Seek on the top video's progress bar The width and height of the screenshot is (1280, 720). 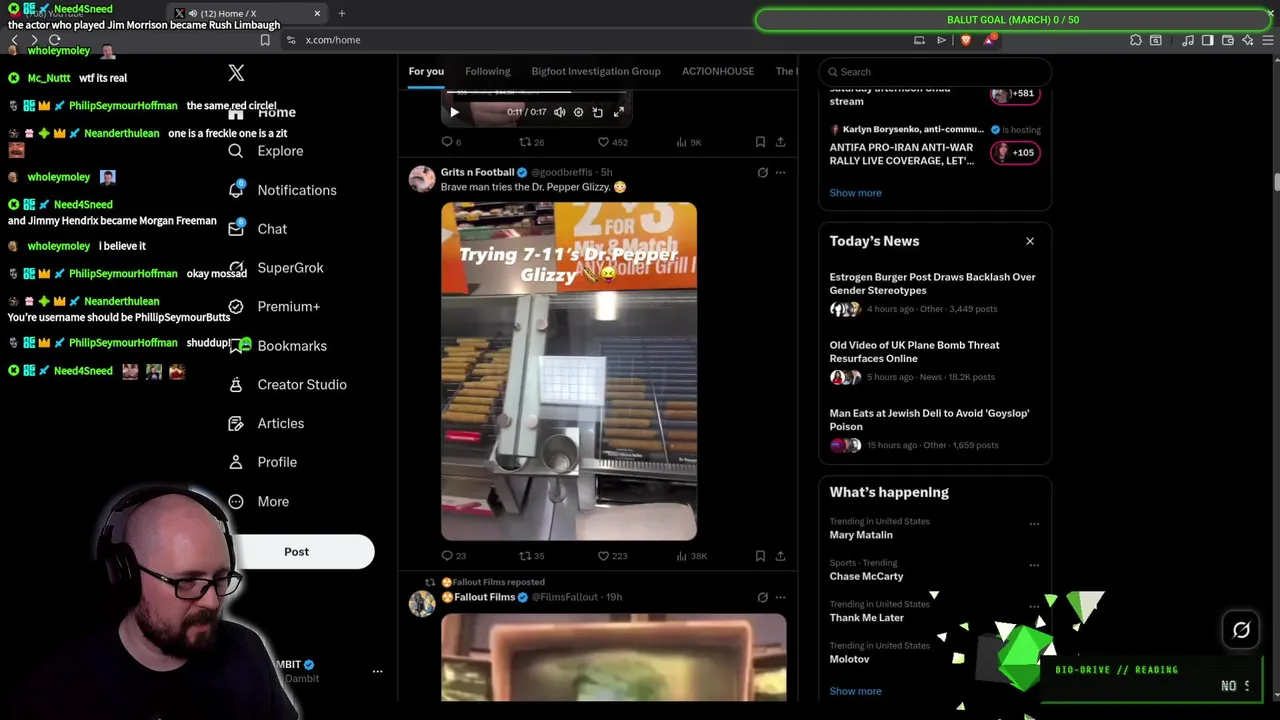[537, 92]
